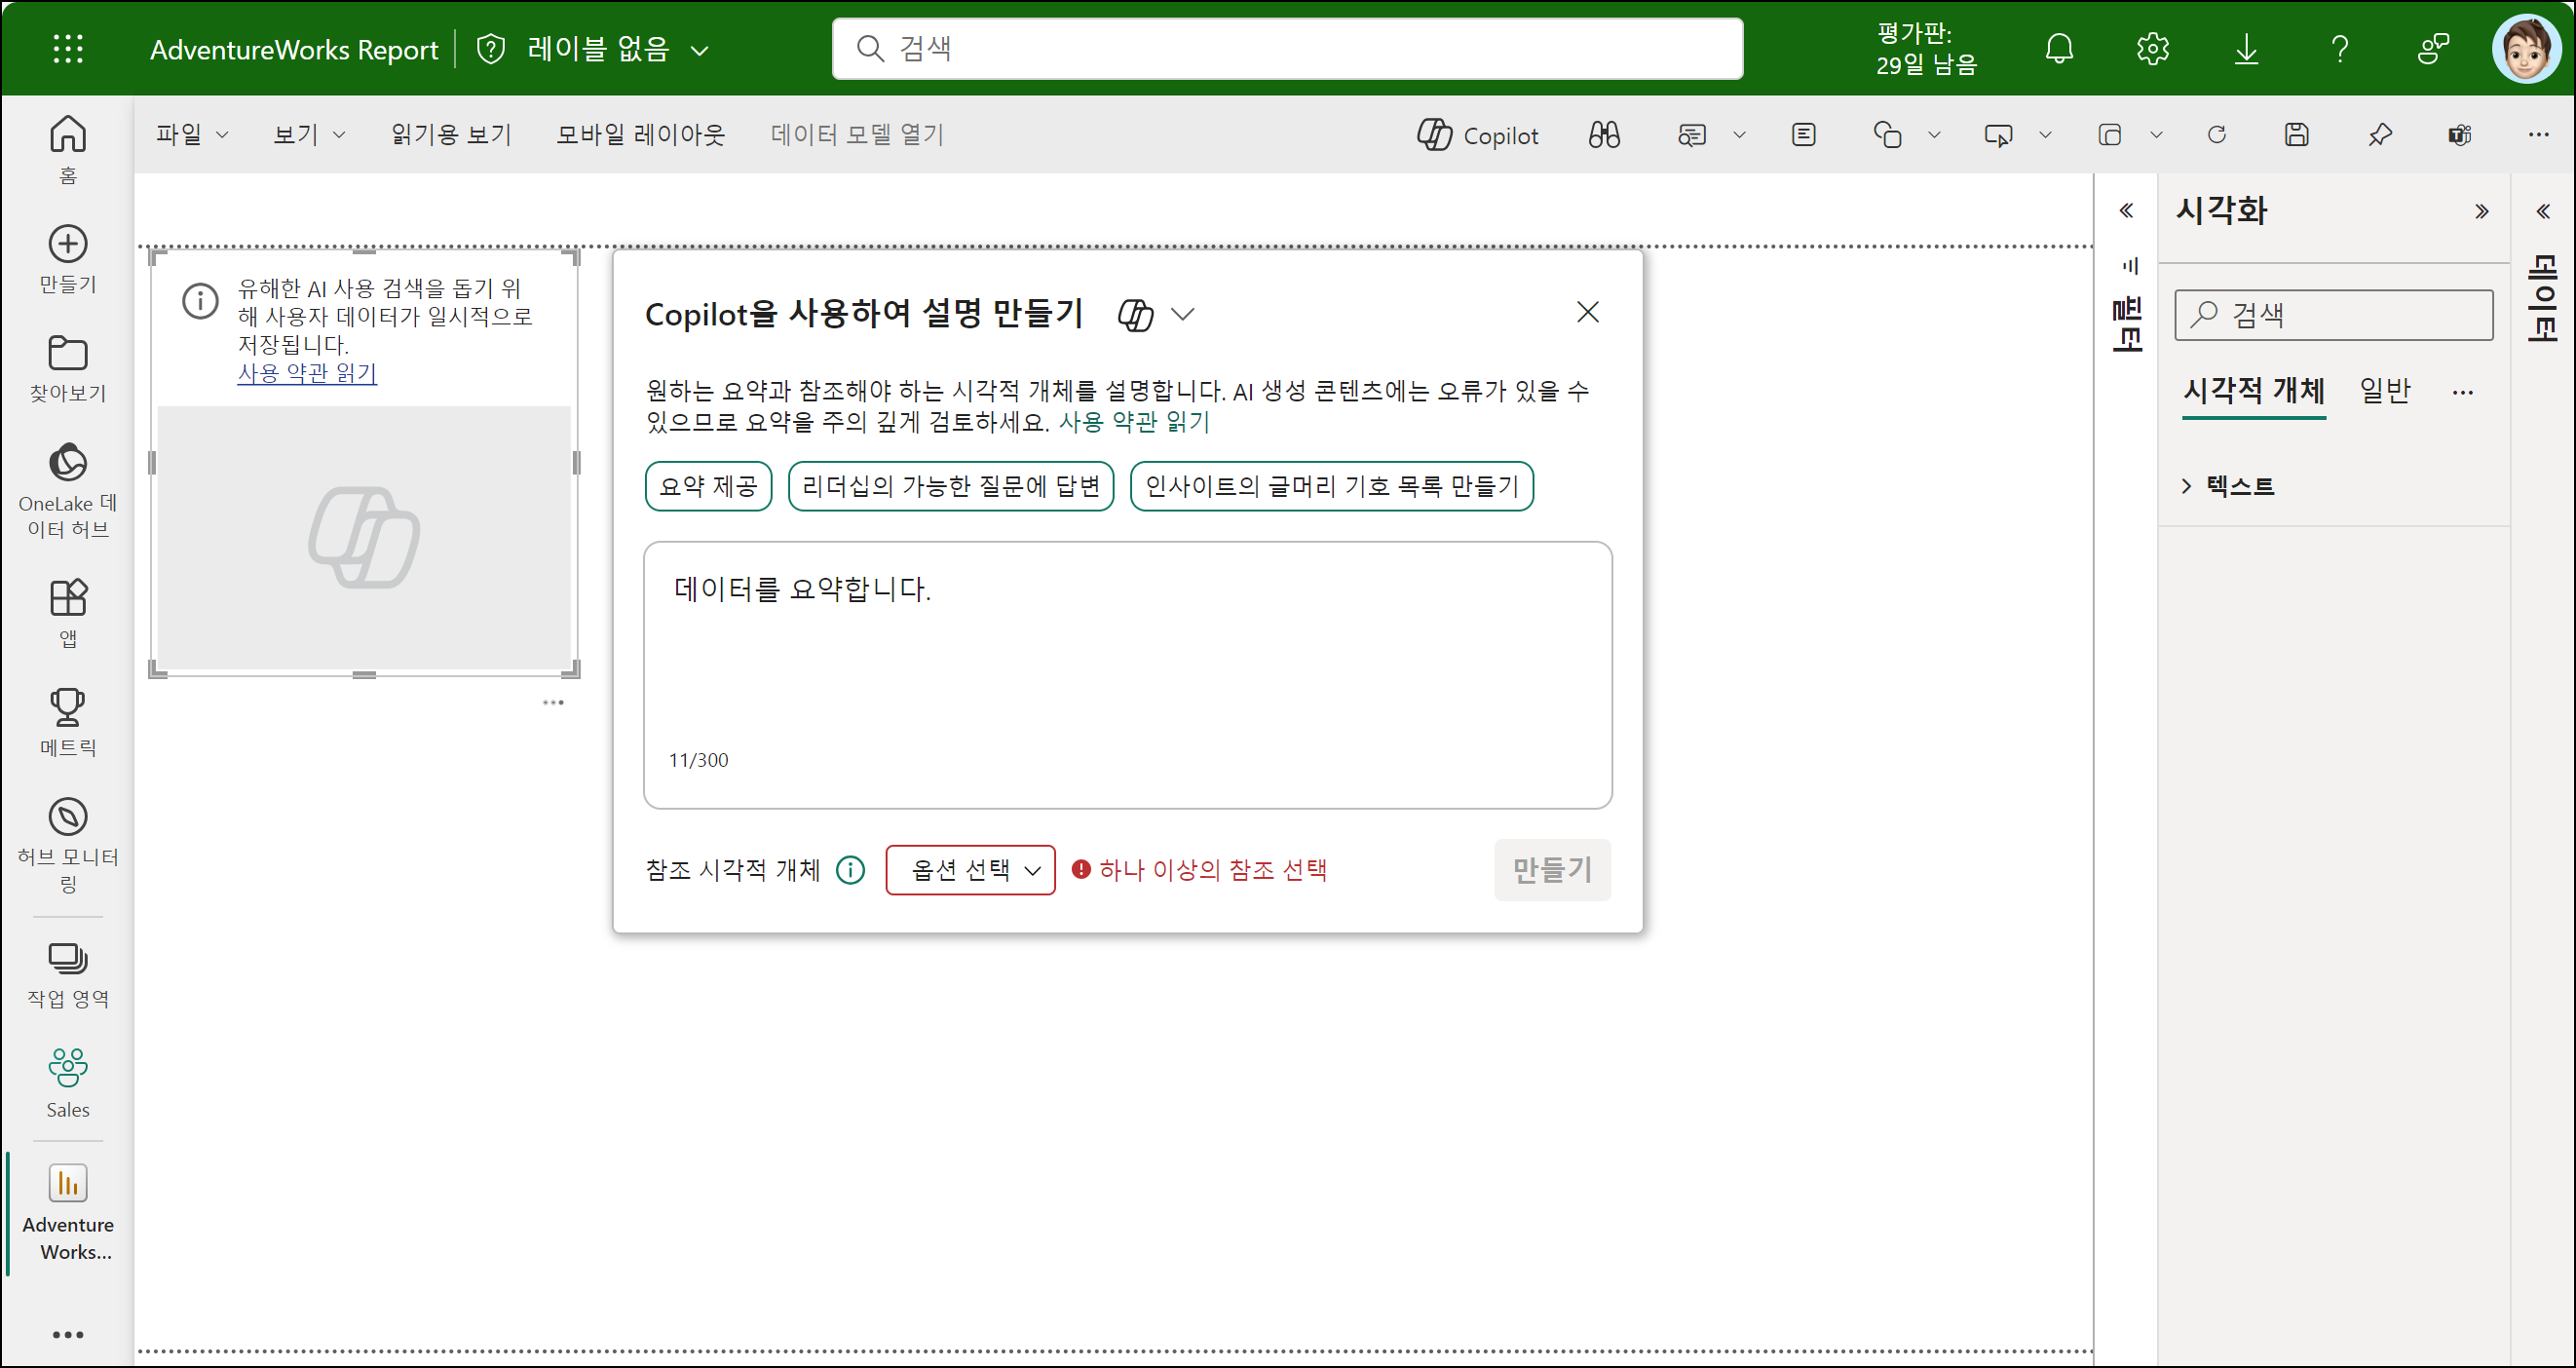This screenshot has height=1368, width=2576.
Task: Open the 레이블 없음 sensitivity dropdown
Action: click(x=597, y=48)
